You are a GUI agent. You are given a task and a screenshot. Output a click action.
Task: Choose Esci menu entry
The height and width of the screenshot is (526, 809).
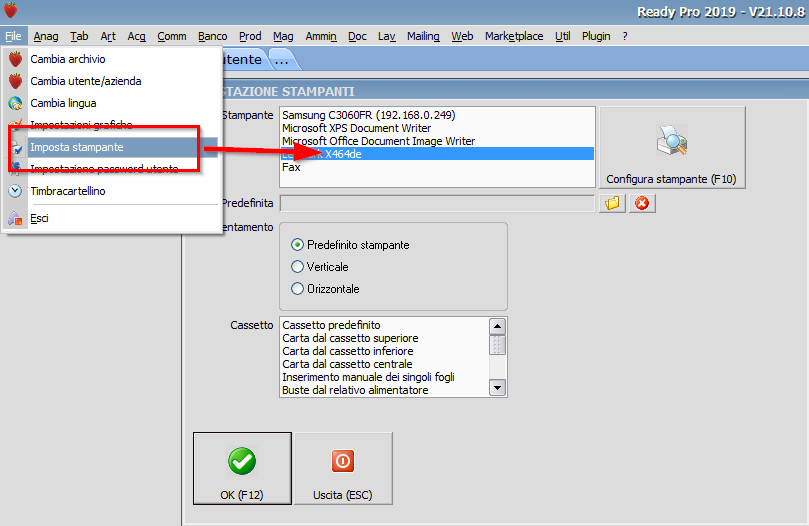112,218
